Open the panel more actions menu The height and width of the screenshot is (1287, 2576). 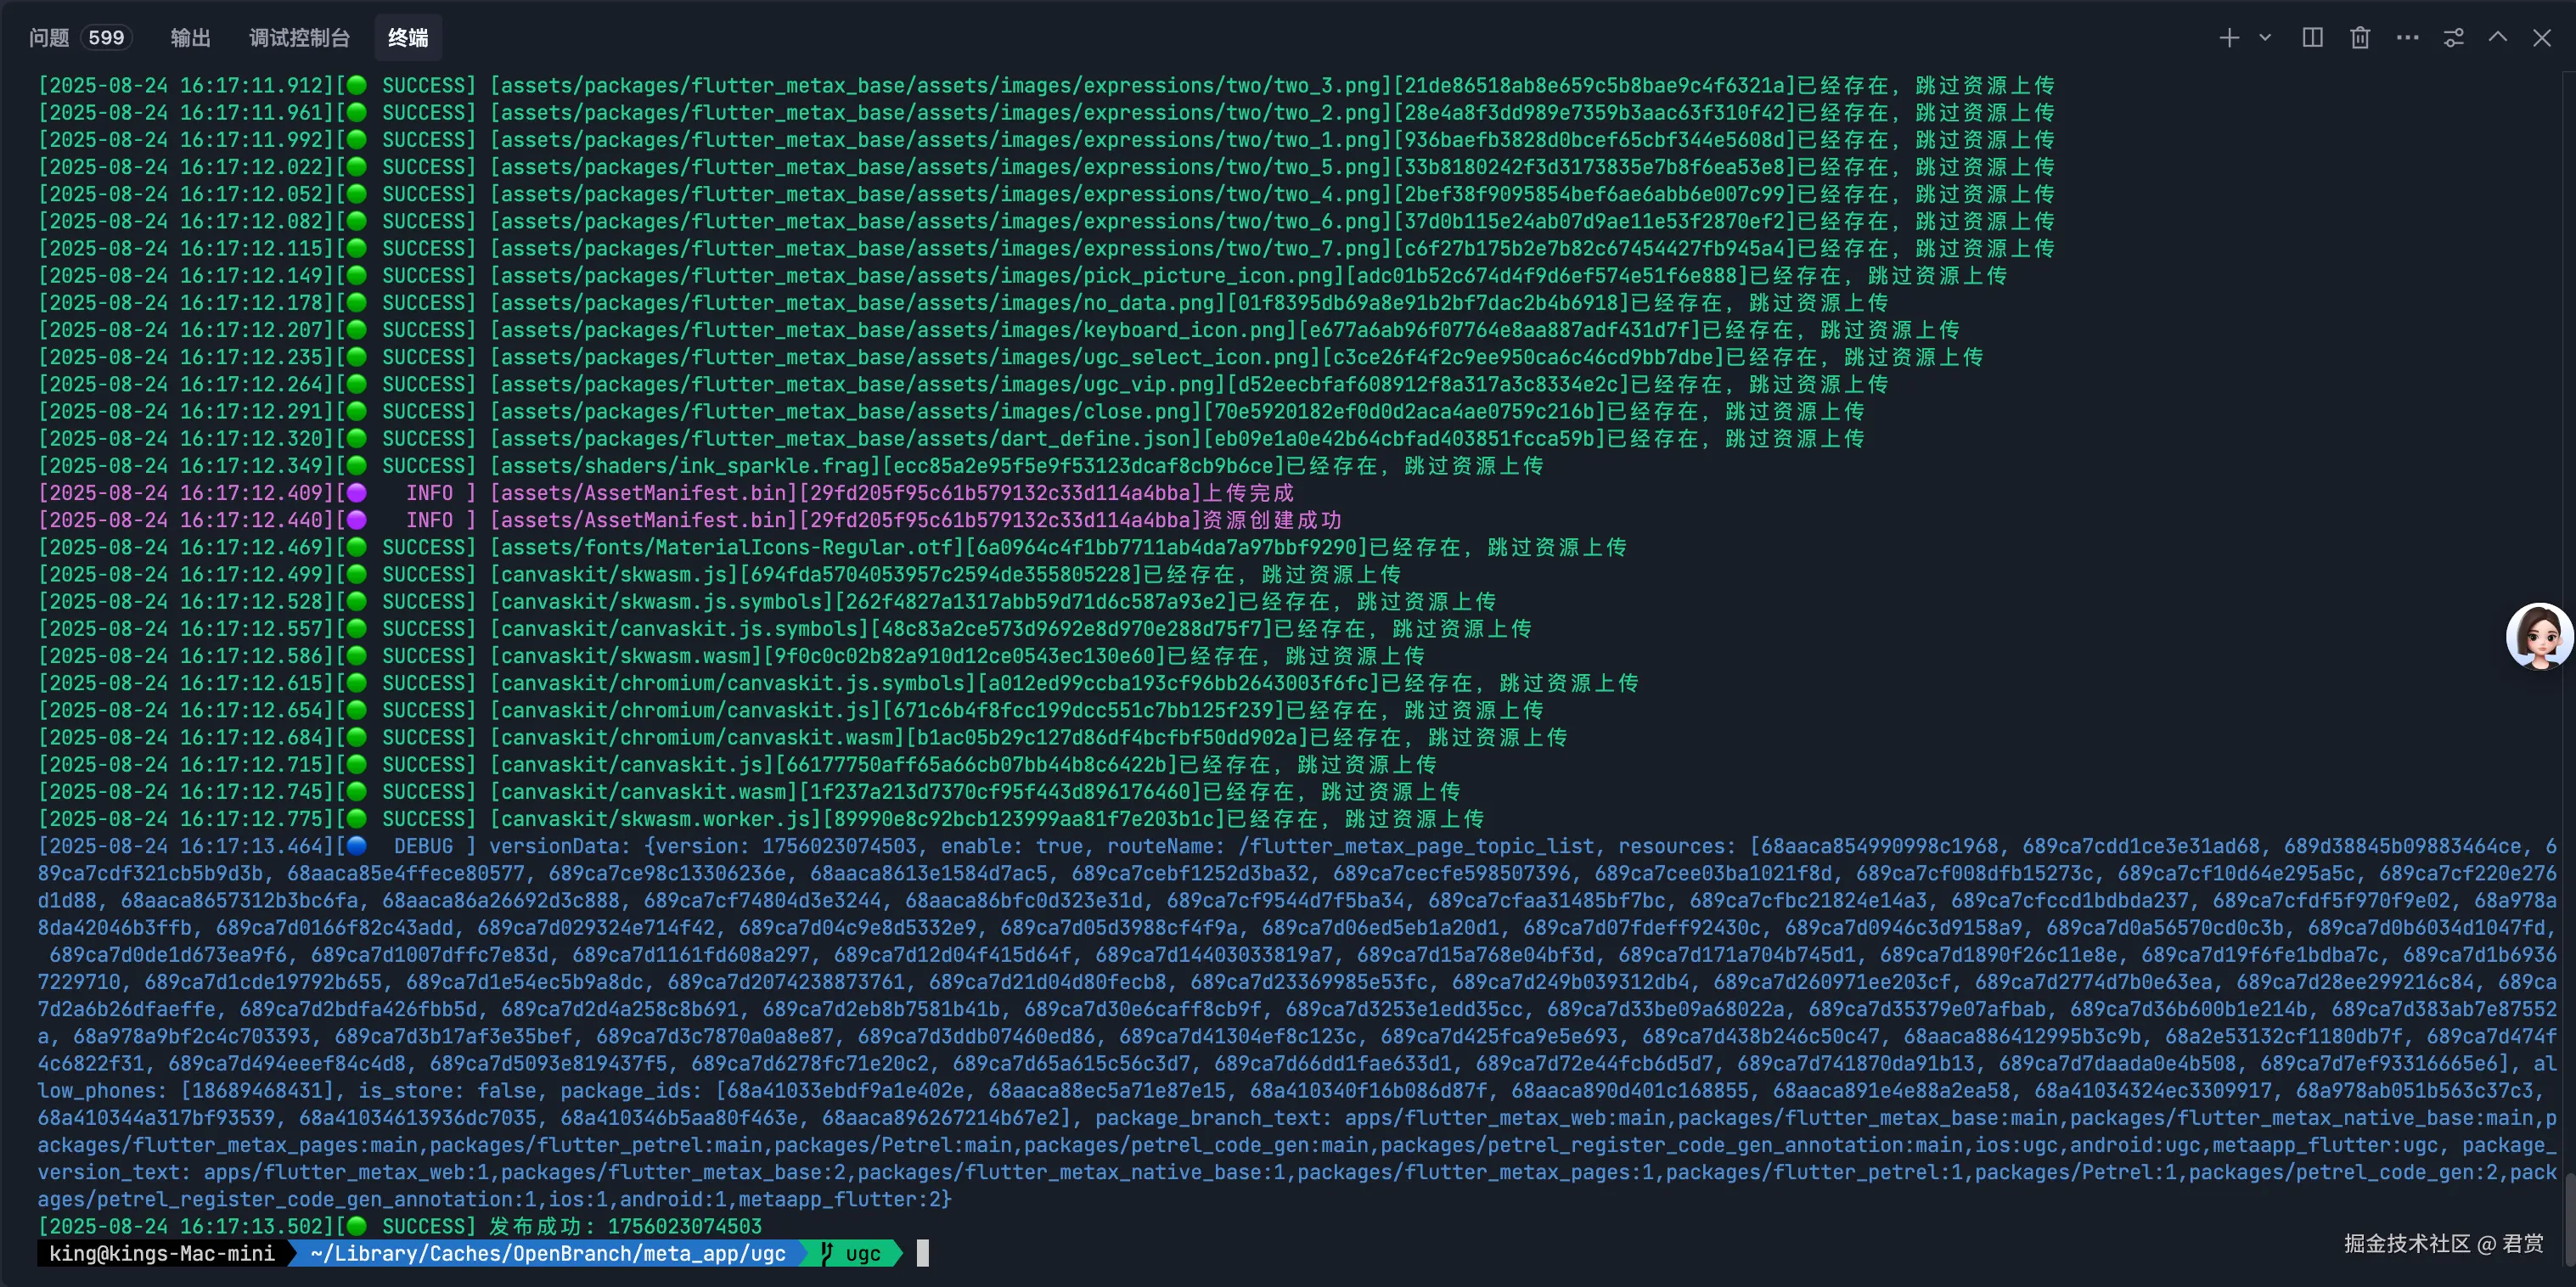click(2407, 38)
